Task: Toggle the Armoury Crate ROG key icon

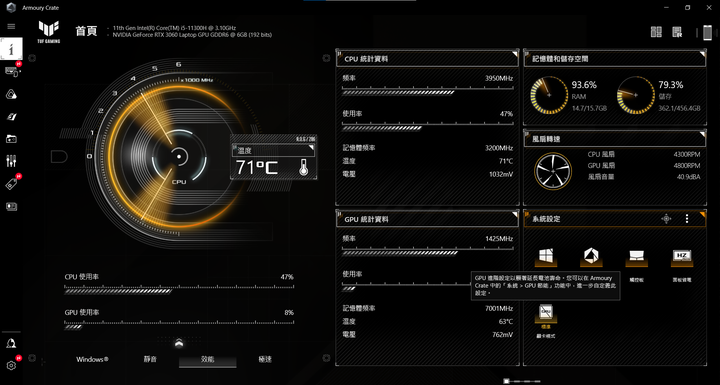Action: tap(591, 257)
